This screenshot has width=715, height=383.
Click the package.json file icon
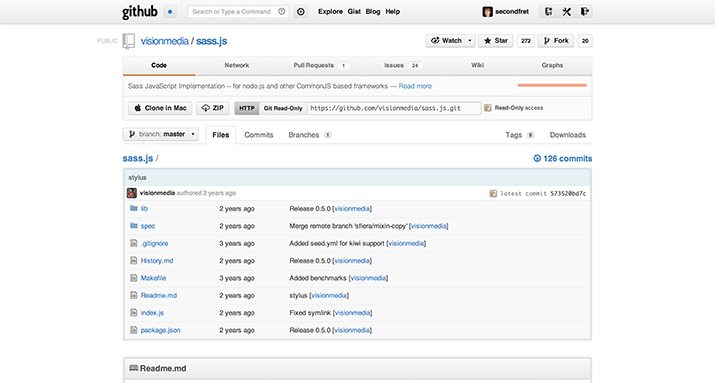(134, 330)
